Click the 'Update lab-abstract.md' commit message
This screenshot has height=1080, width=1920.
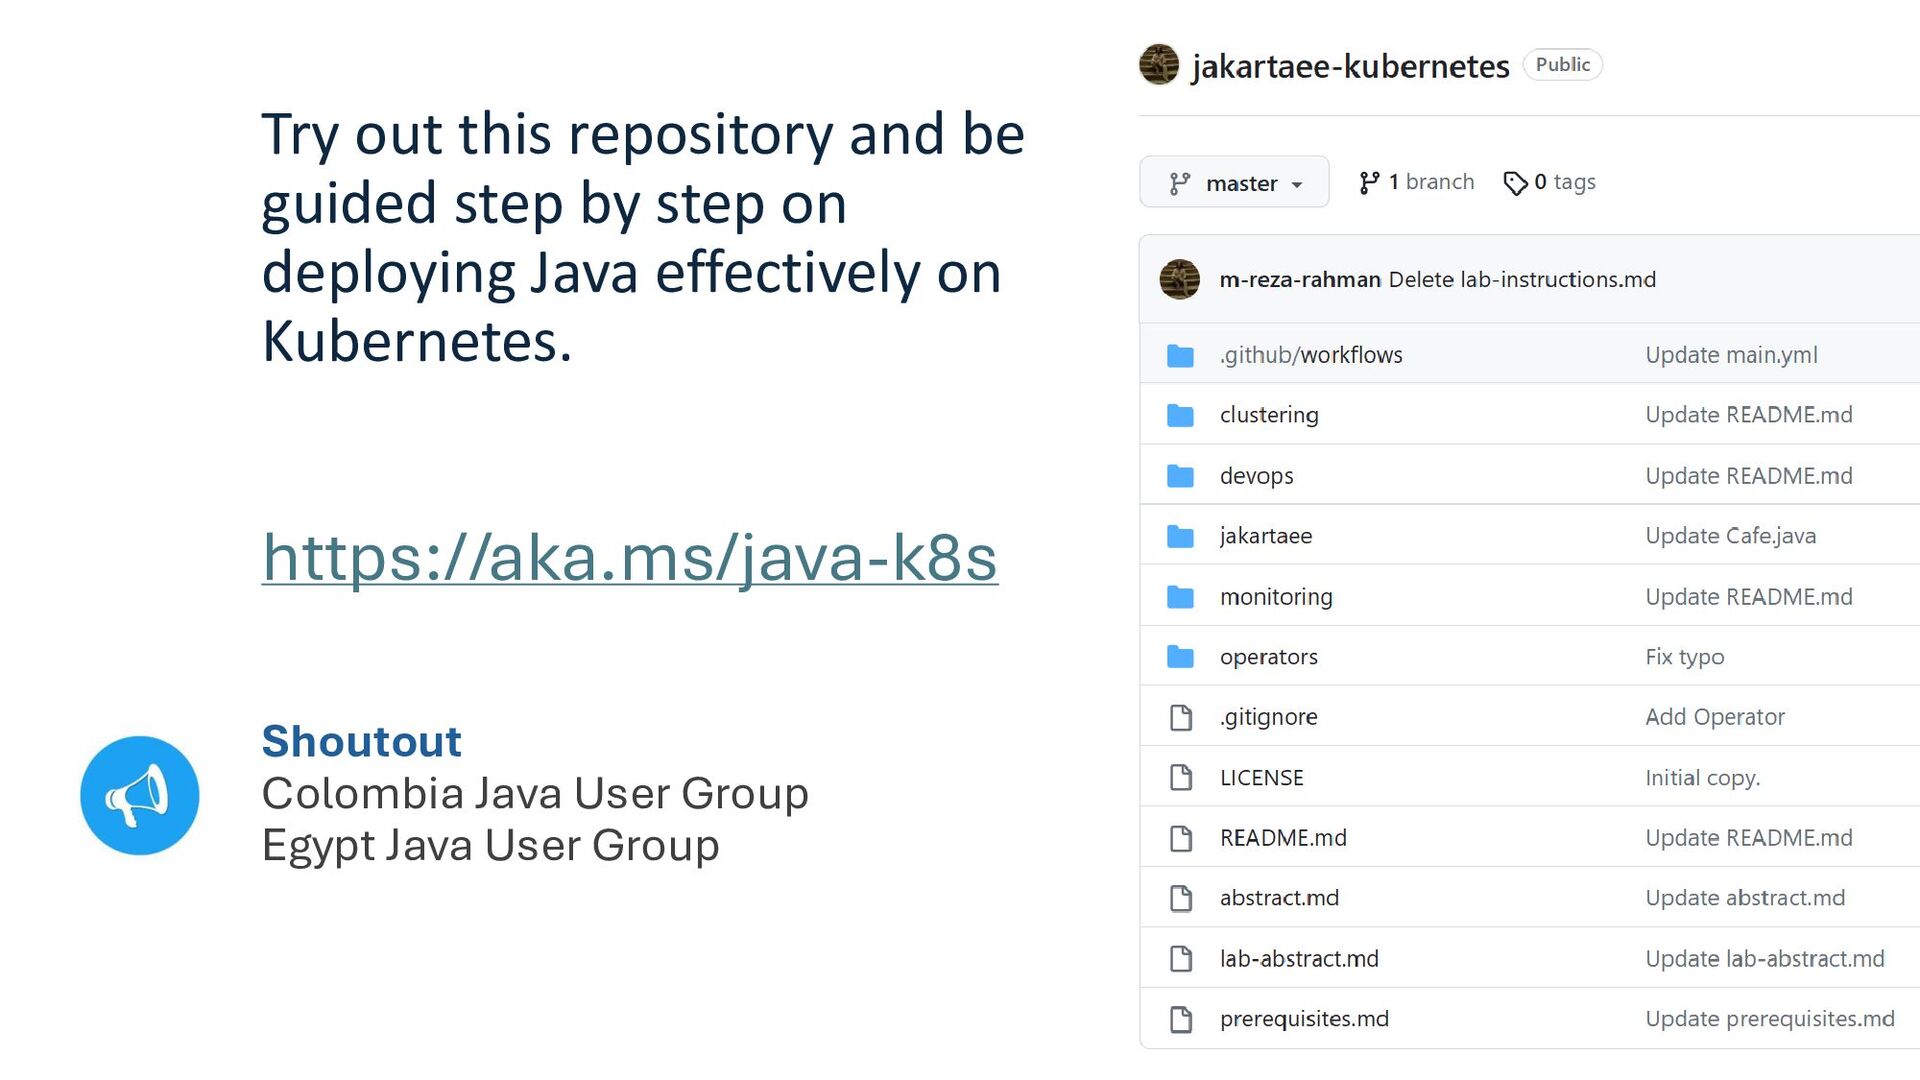coord(1765,959)
